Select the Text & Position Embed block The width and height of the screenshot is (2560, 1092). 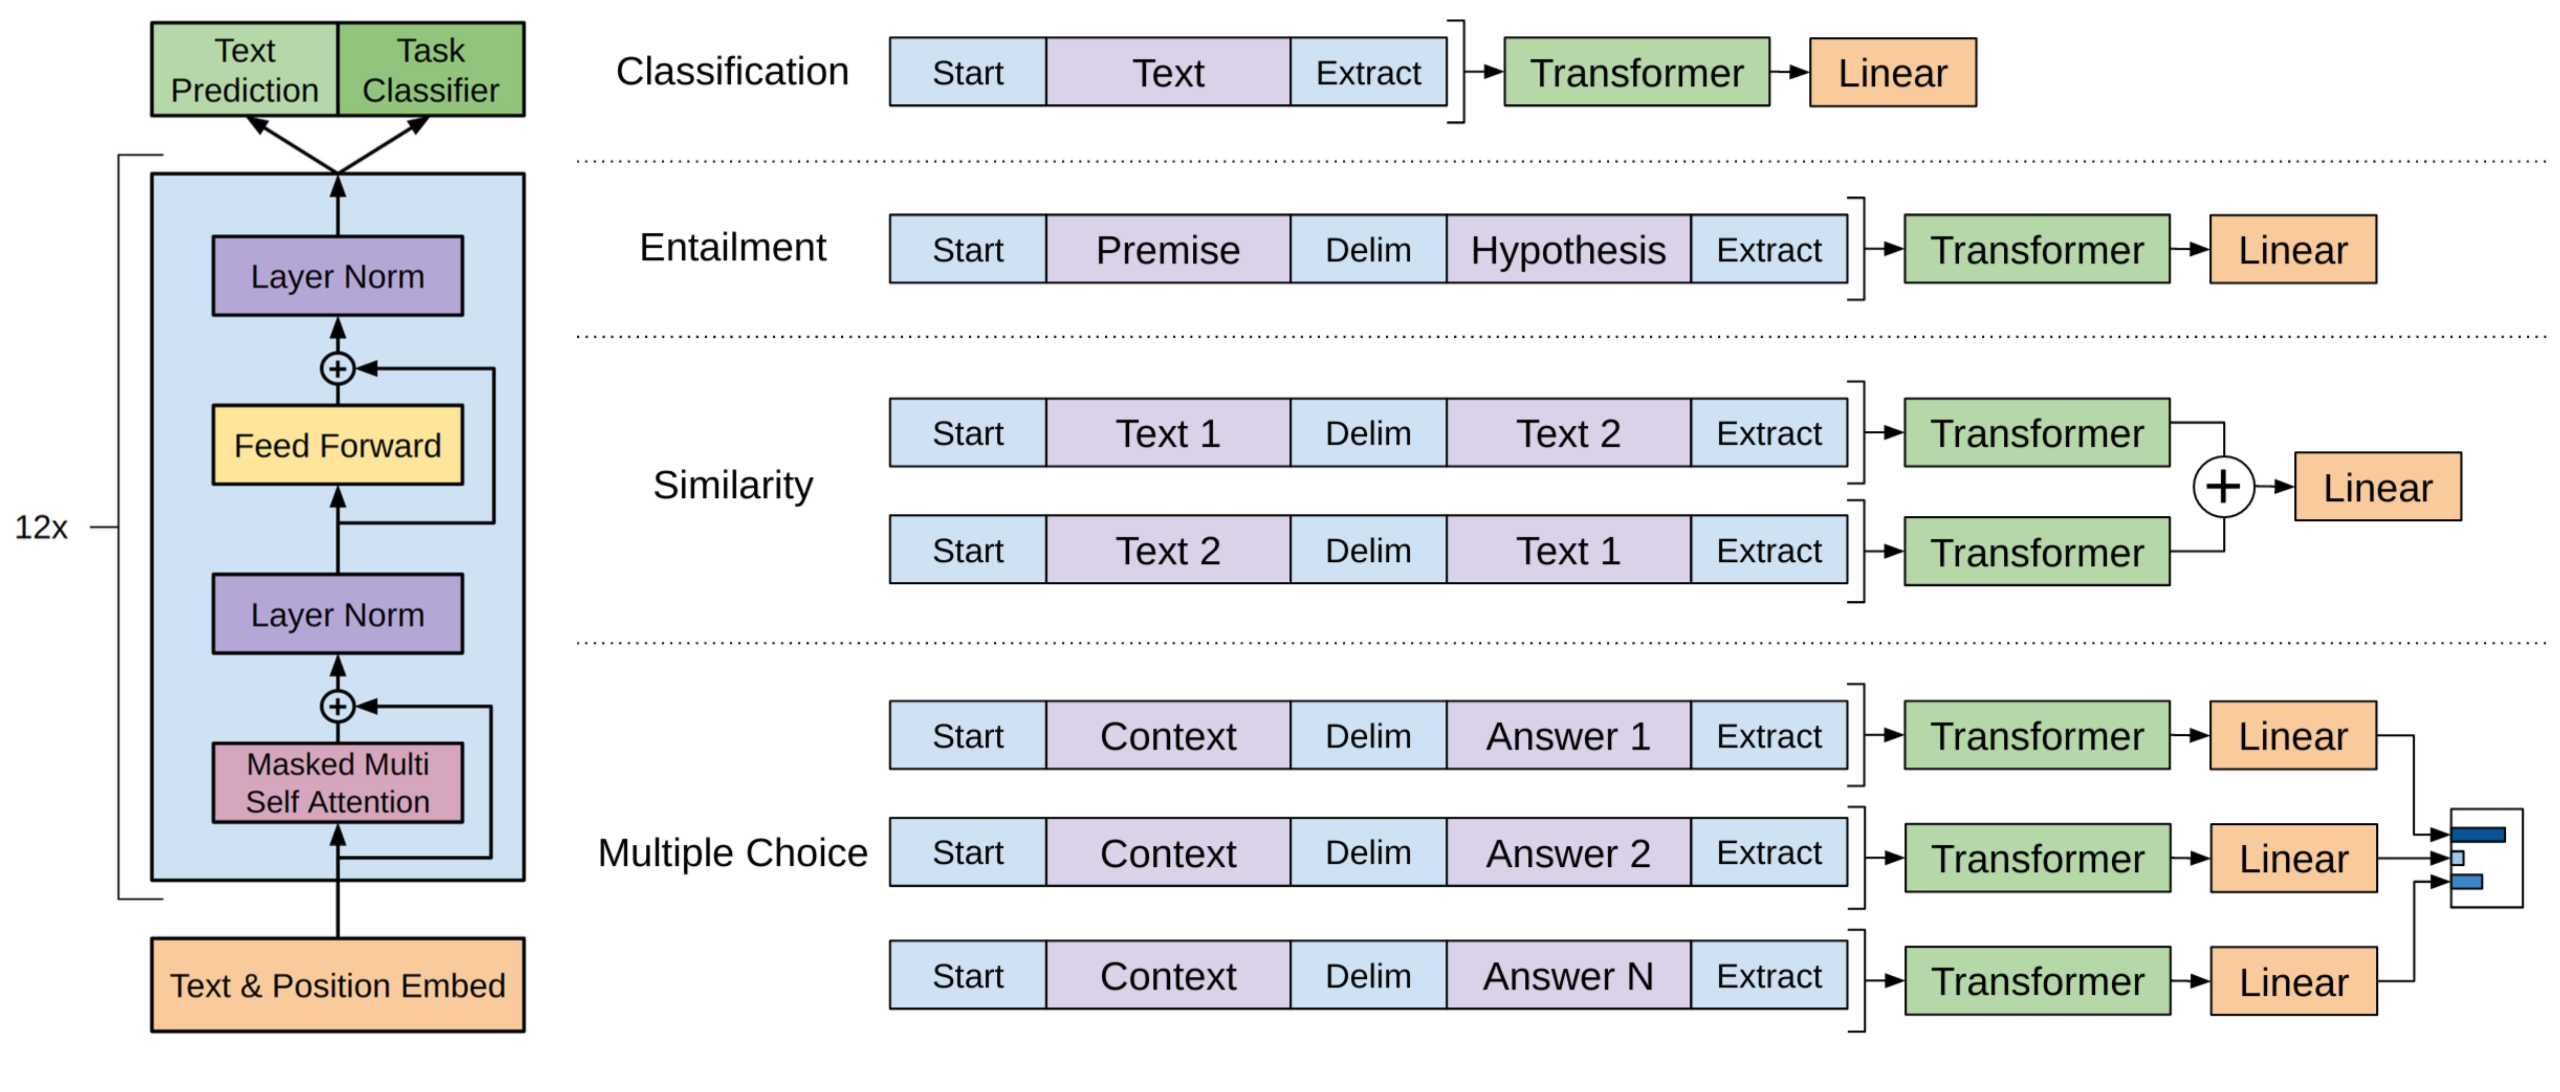(337, 985)
